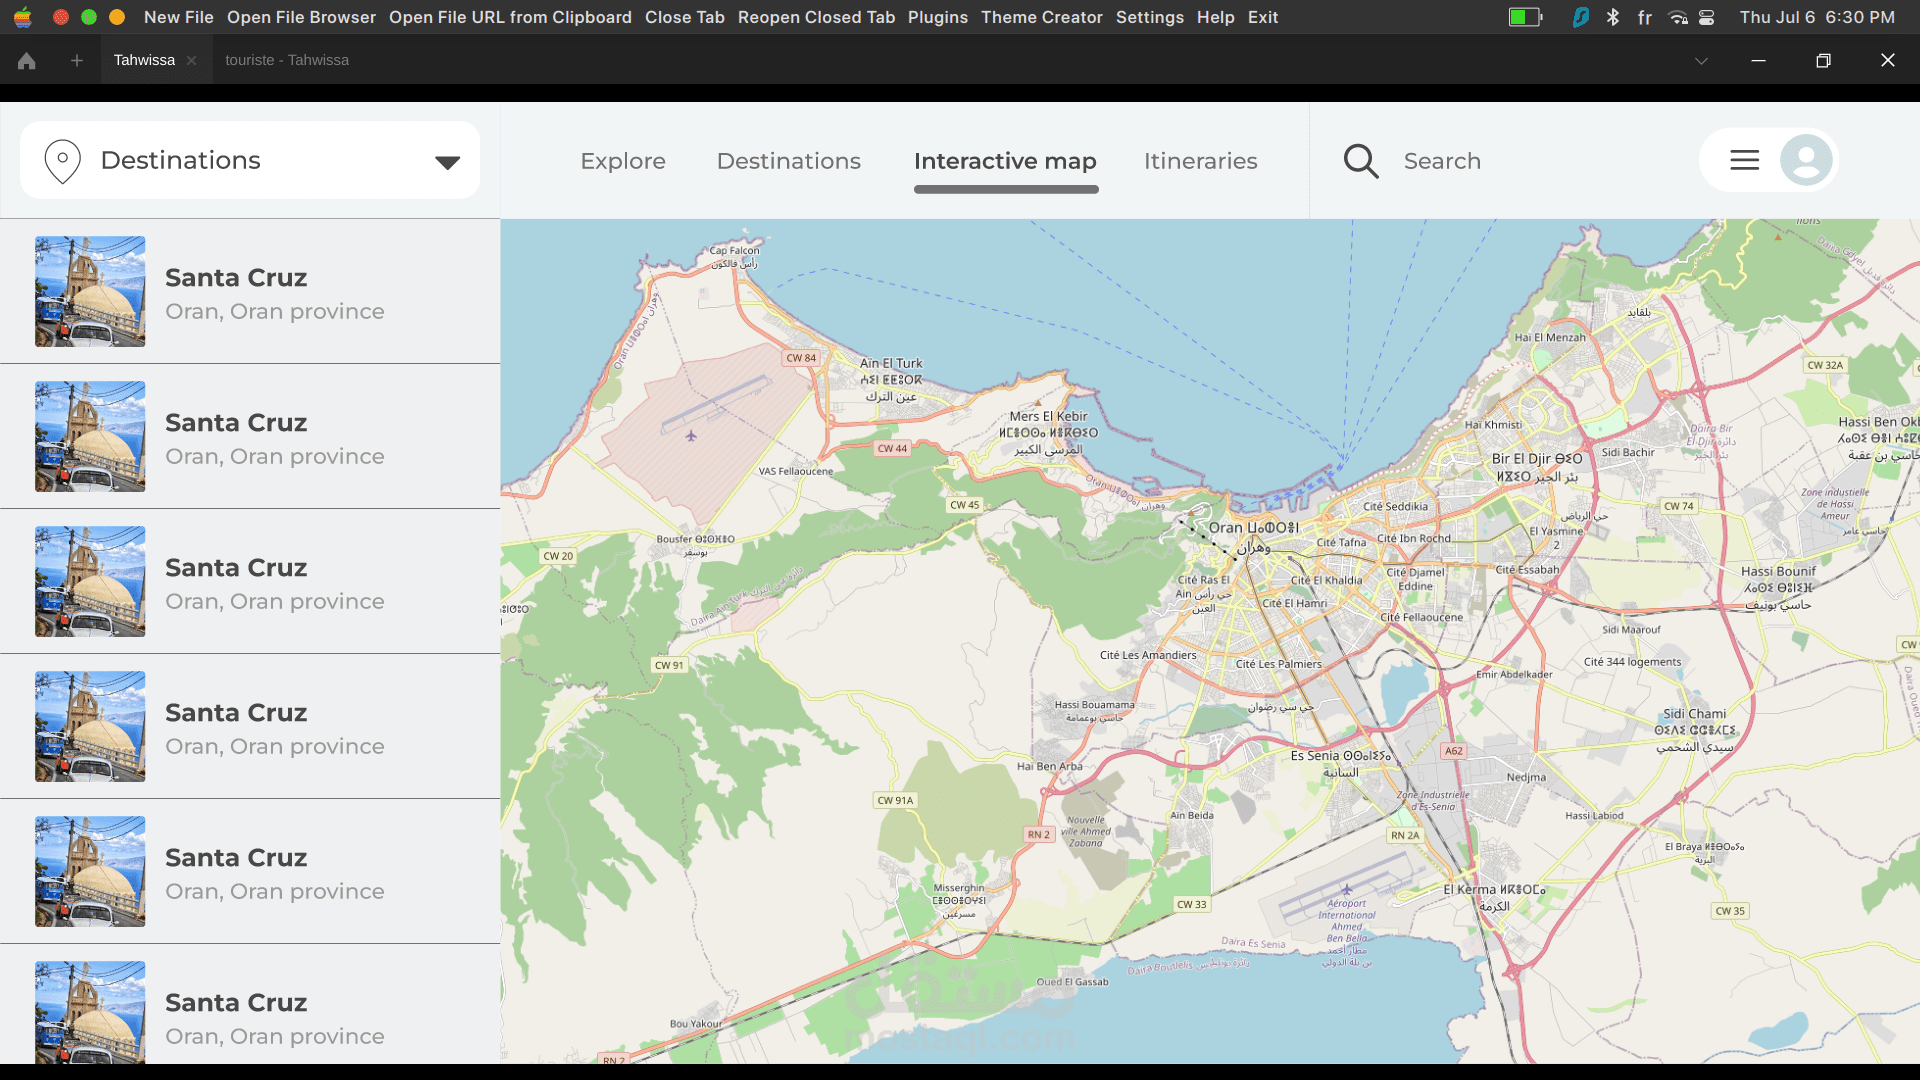Viewport: 1920px width, 1080px height.
Task: Click the user profile avatar icon
Action: coord(1806,160)
